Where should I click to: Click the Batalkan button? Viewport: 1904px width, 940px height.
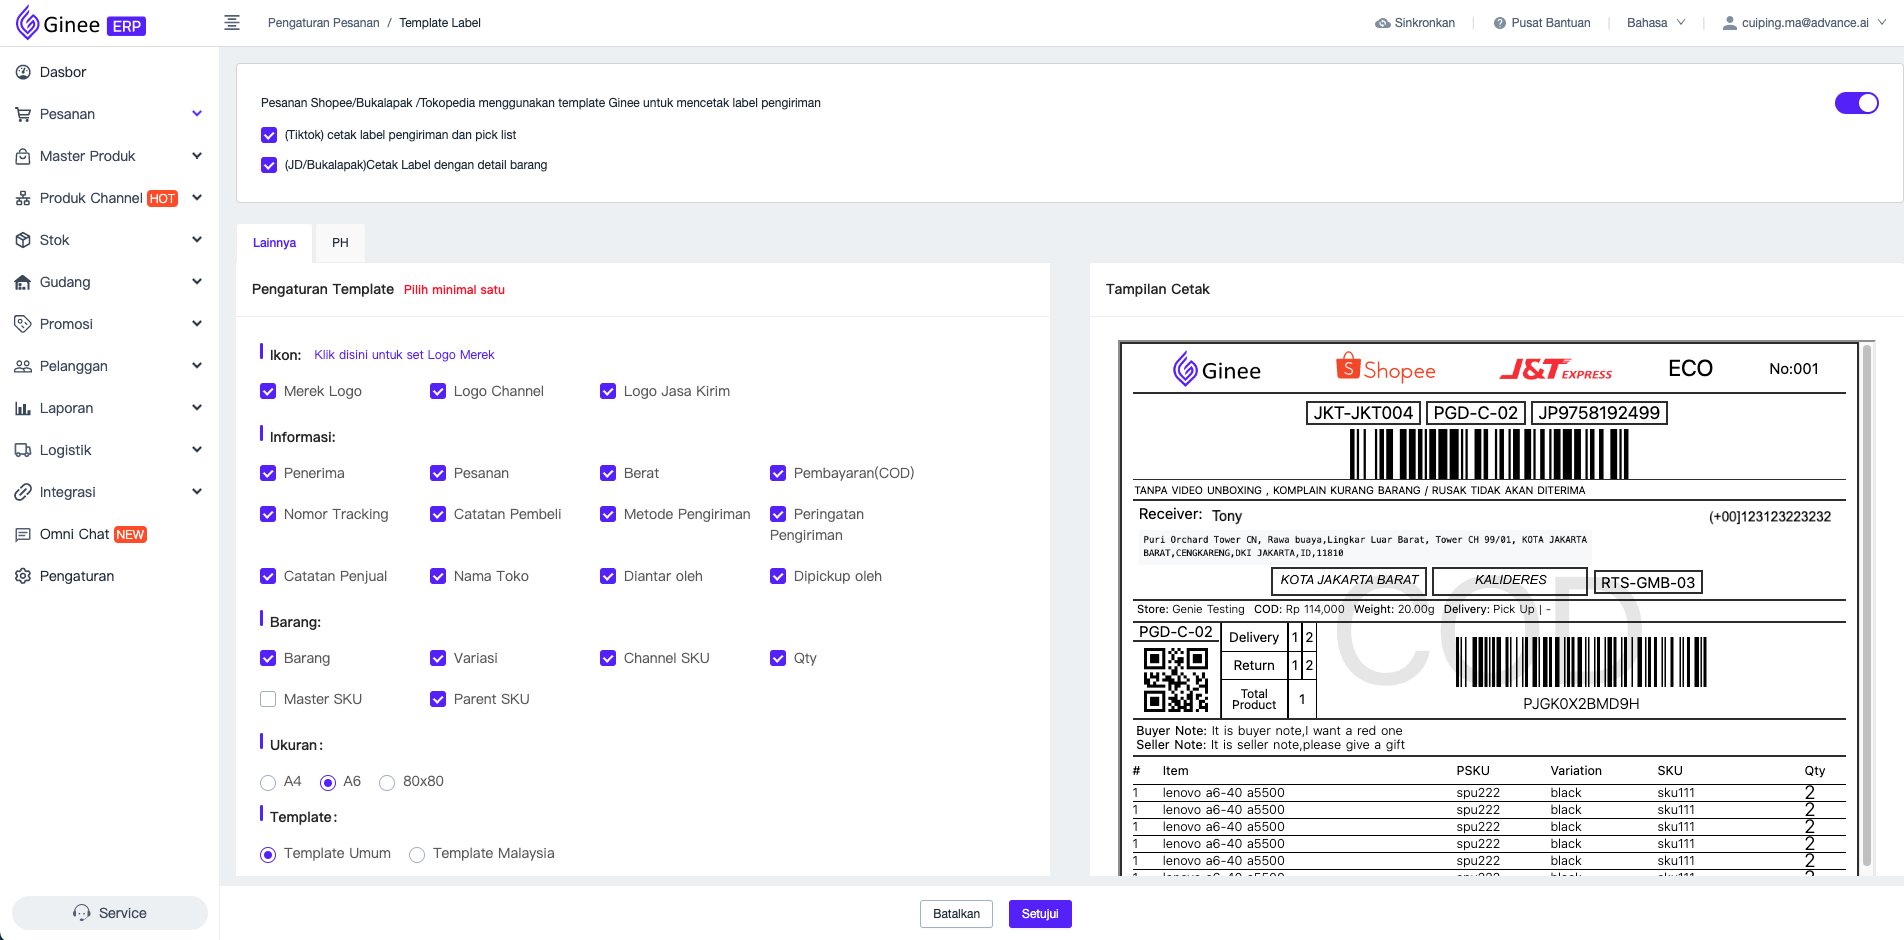[x=956, y=914]
